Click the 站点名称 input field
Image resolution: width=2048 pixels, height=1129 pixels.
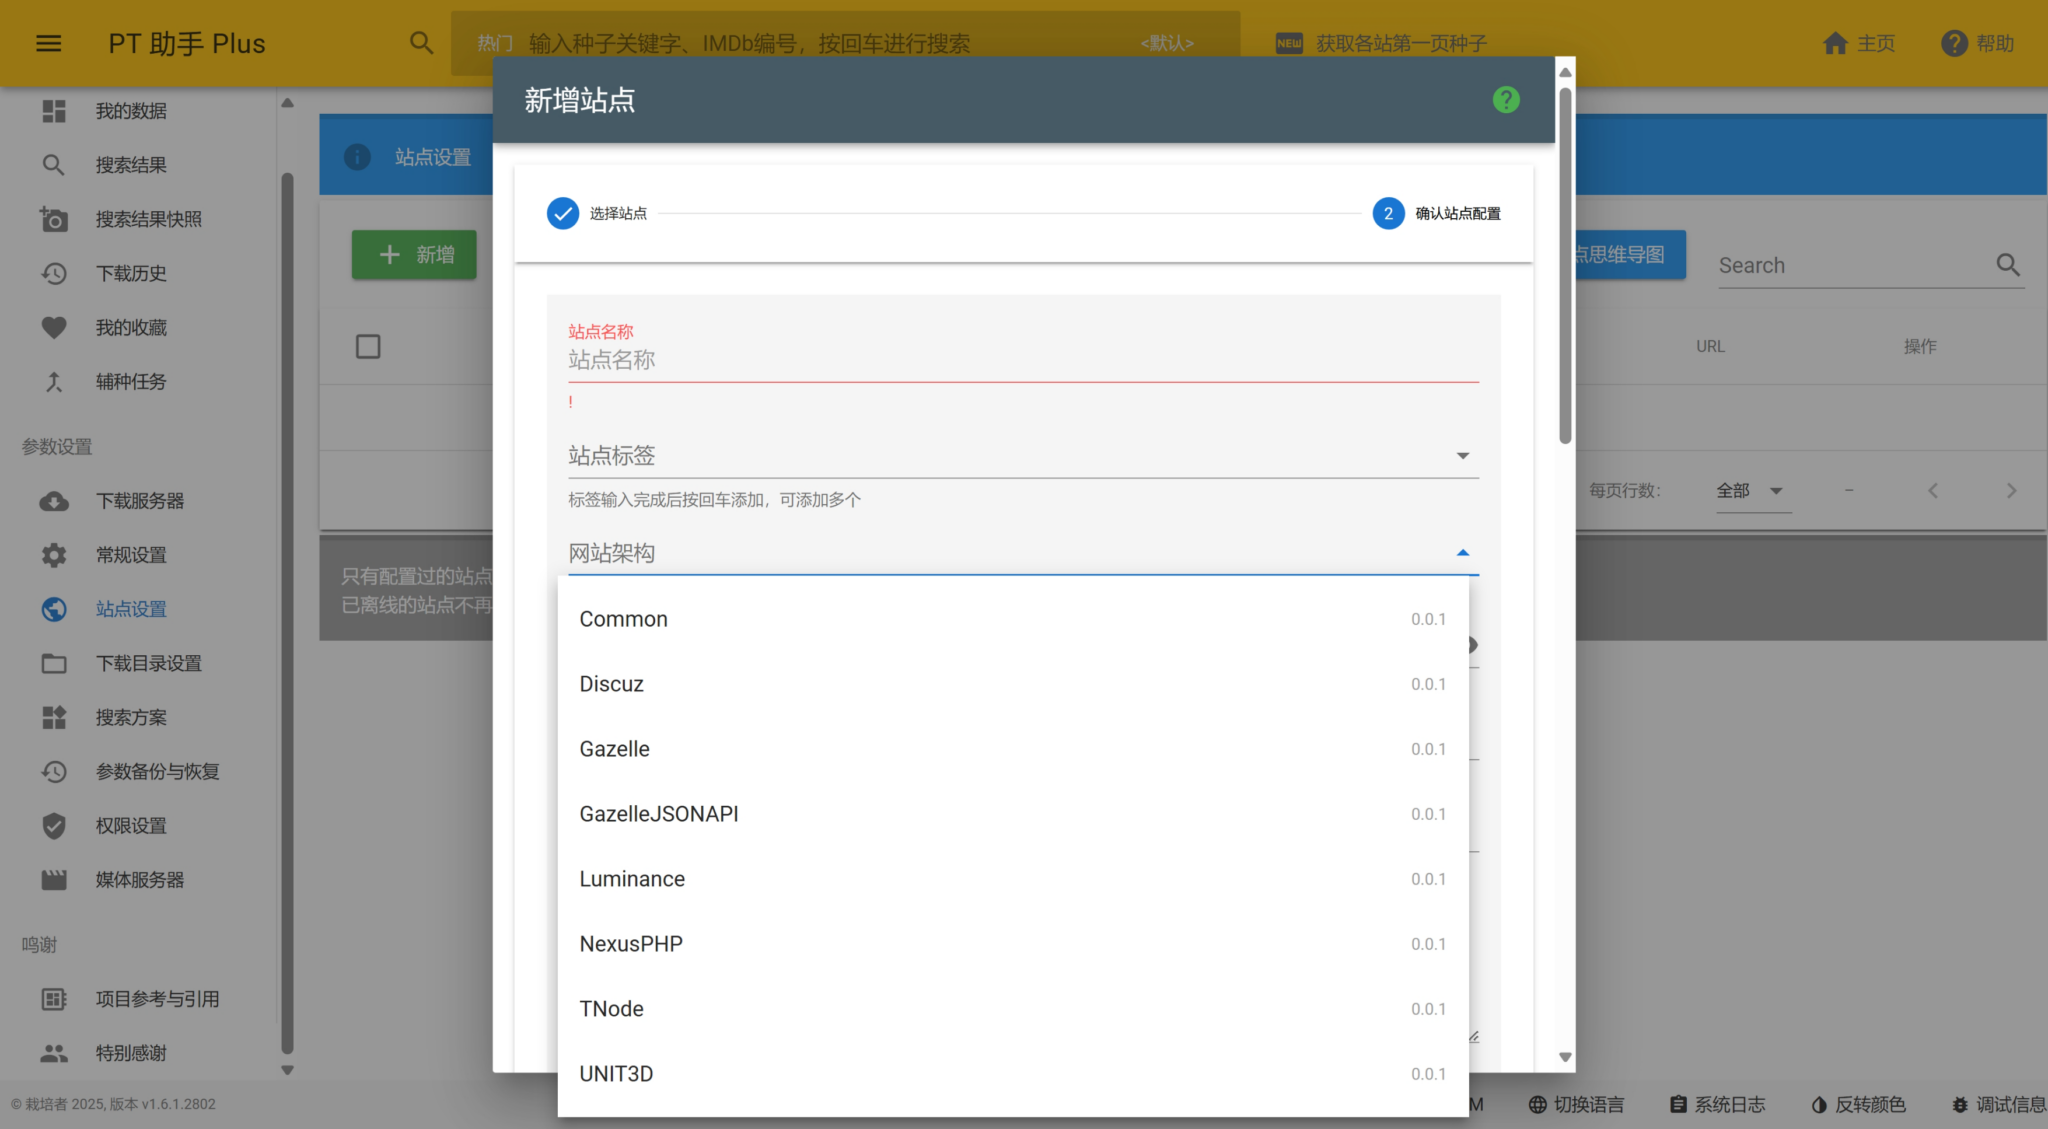(1022, 361)
